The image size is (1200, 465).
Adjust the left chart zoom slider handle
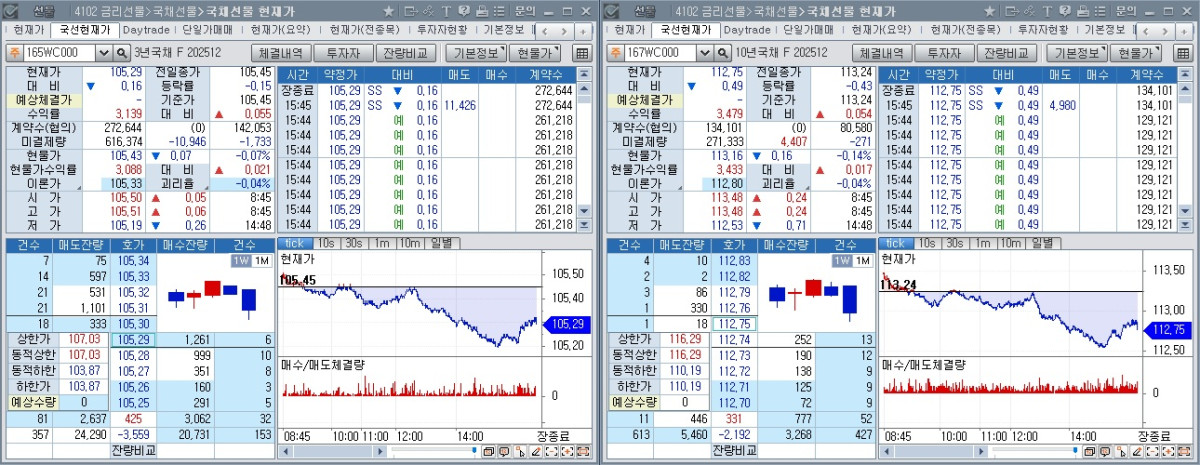click(x=474, y=450)
